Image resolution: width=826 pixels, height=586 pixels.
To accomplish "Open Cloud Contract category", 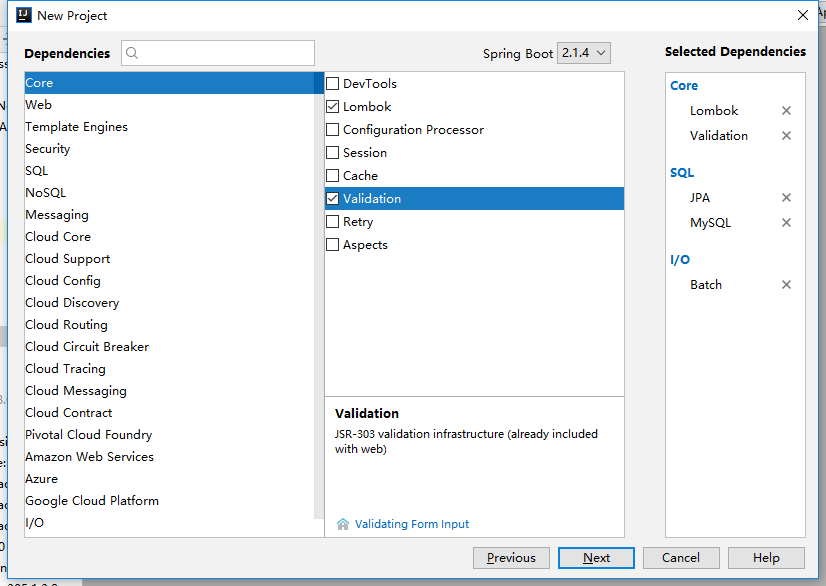I will click(169, 413).
